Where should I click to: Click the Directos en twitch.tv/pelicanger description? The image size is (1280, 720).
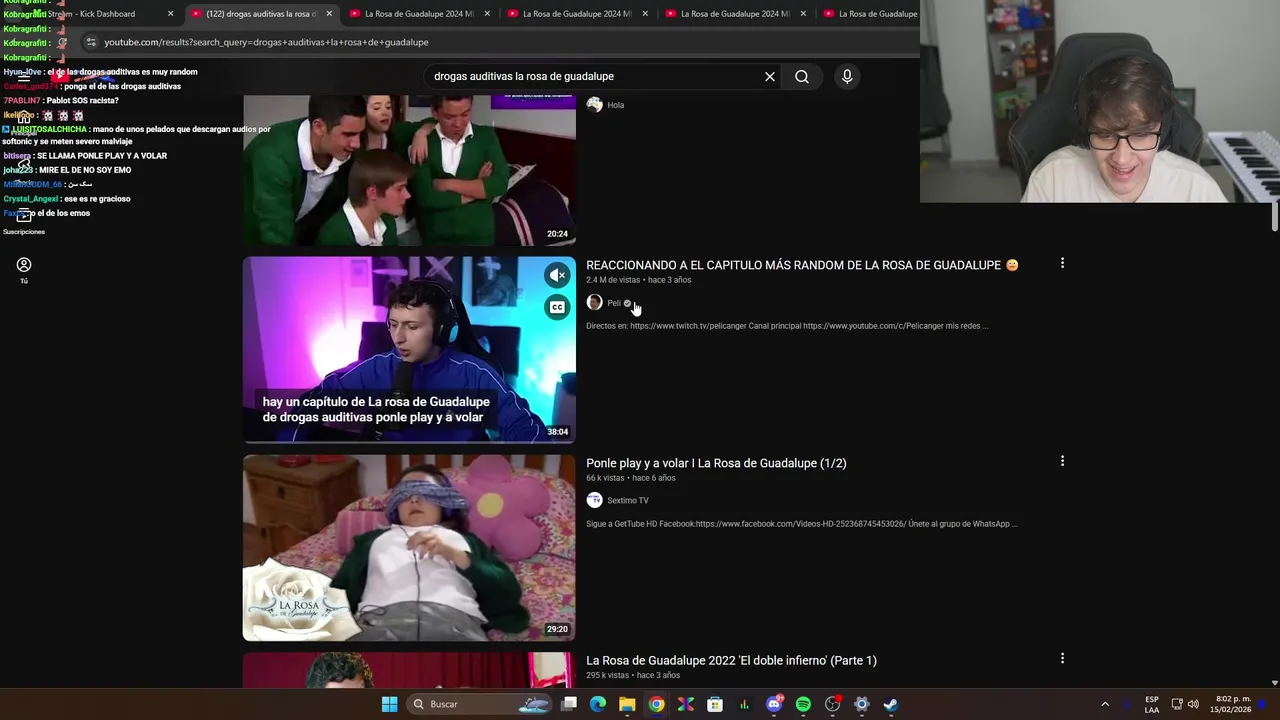tap(787, 326)
